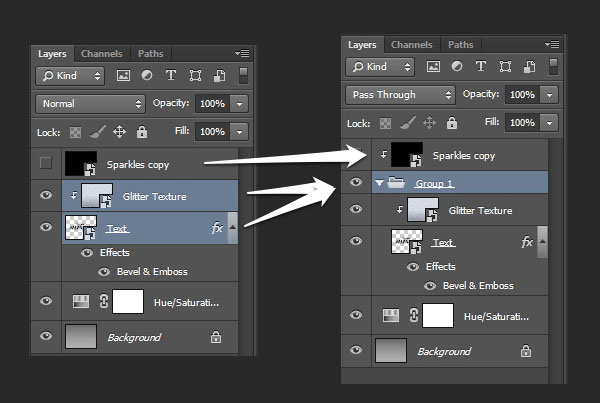Click pixel layer filter in right panel
The height and width of the screenshot is (403, 600).
pos(433,66)
